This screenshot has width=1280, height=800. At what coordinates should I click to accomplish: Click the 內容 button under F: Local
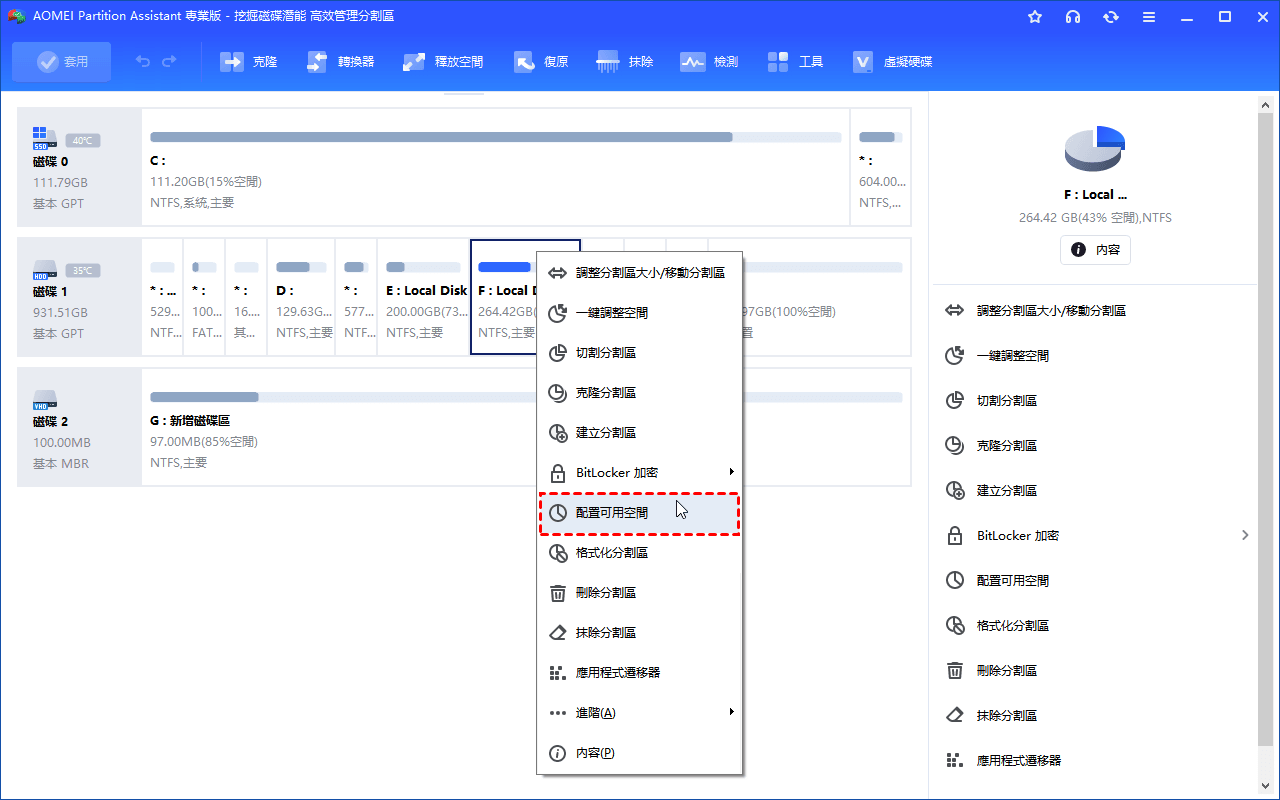(x=1095, y=250)
